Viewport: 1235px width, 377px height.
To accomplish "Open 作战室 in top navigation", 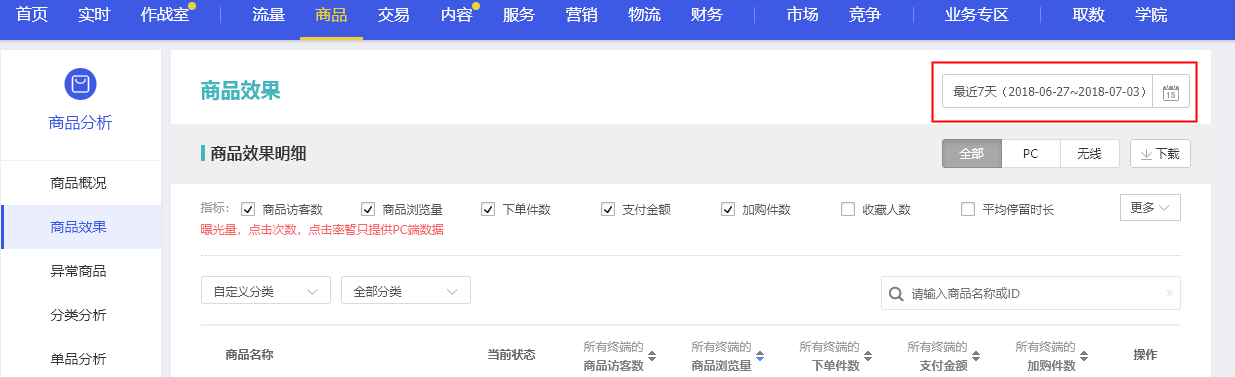I will (164, 15).
